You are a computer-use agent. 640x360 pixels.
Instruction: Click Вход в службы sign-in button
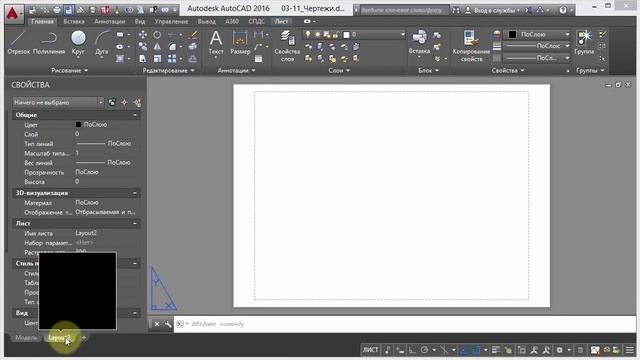pyautogui.click(x=492, y=10)
